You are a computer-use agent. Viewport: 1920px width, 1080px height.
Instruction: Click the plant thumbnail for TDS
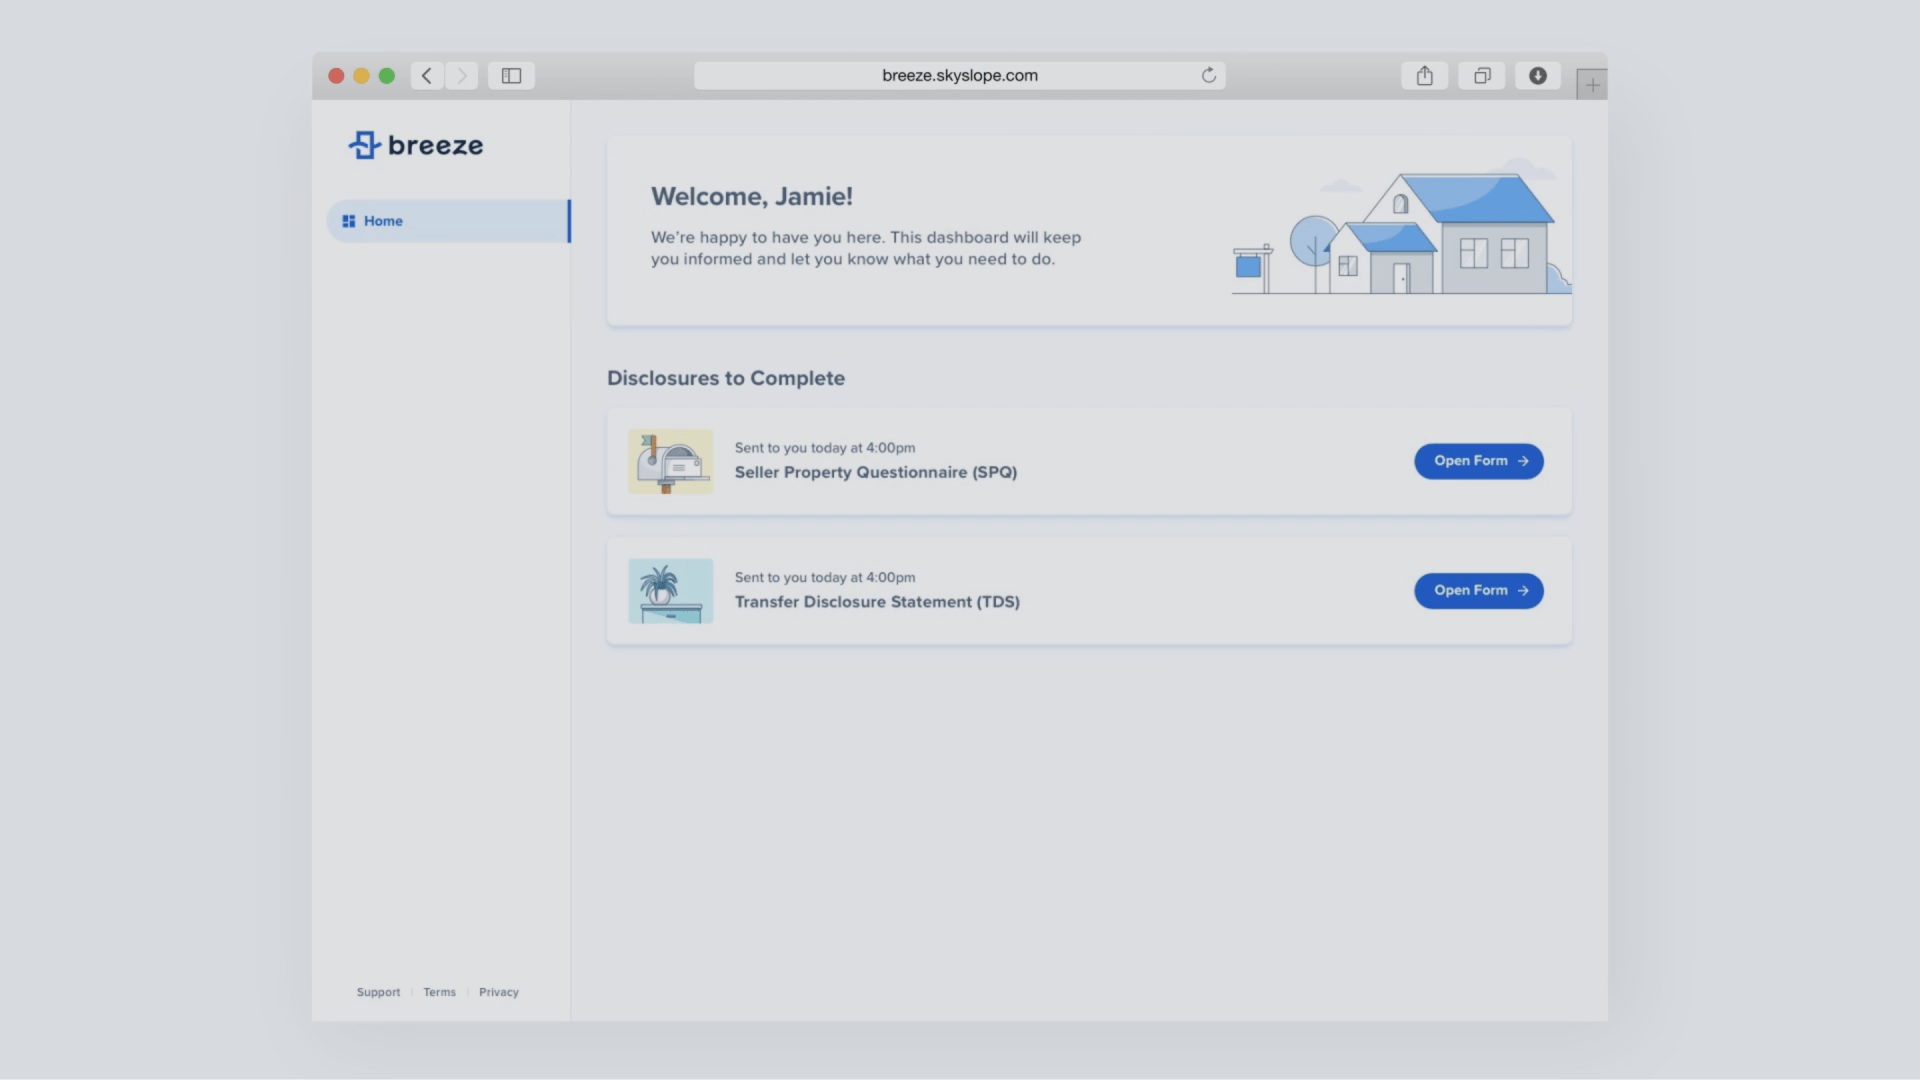point(670,591)
